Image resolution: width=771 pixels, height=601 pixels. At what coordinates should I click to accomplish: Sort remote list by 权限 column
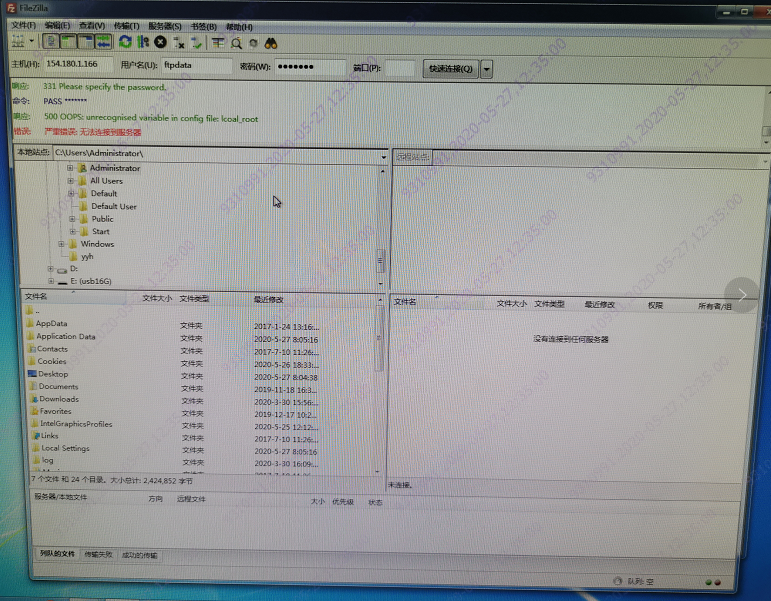pos(655,305)
